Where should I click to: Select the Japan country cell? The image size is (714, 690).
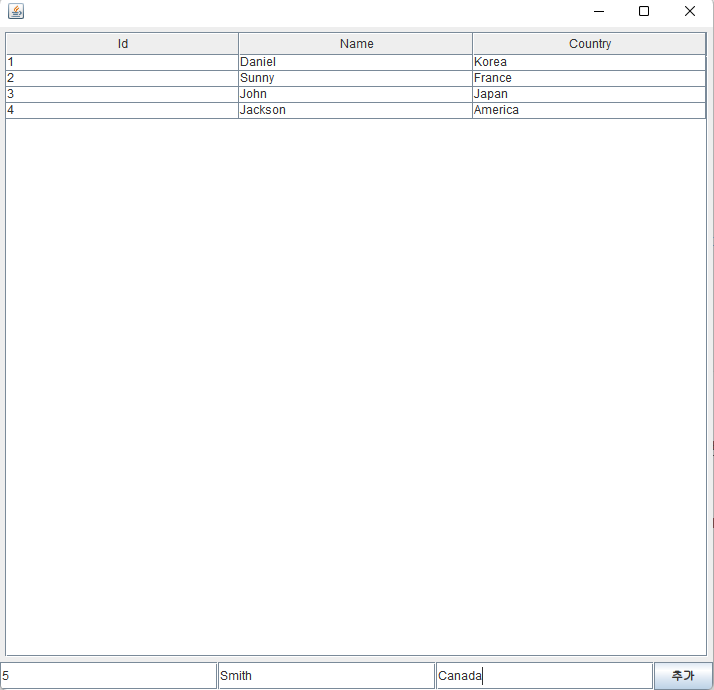[x=589, y=94]
